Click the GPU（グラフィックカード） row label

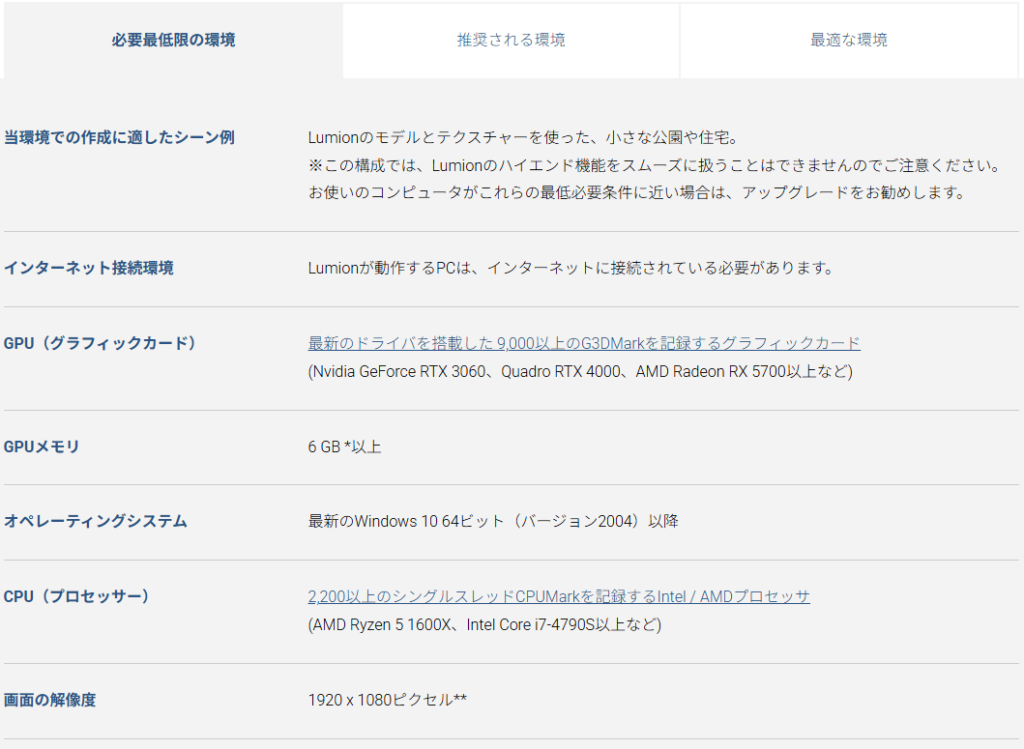click(x=100, y=343)
